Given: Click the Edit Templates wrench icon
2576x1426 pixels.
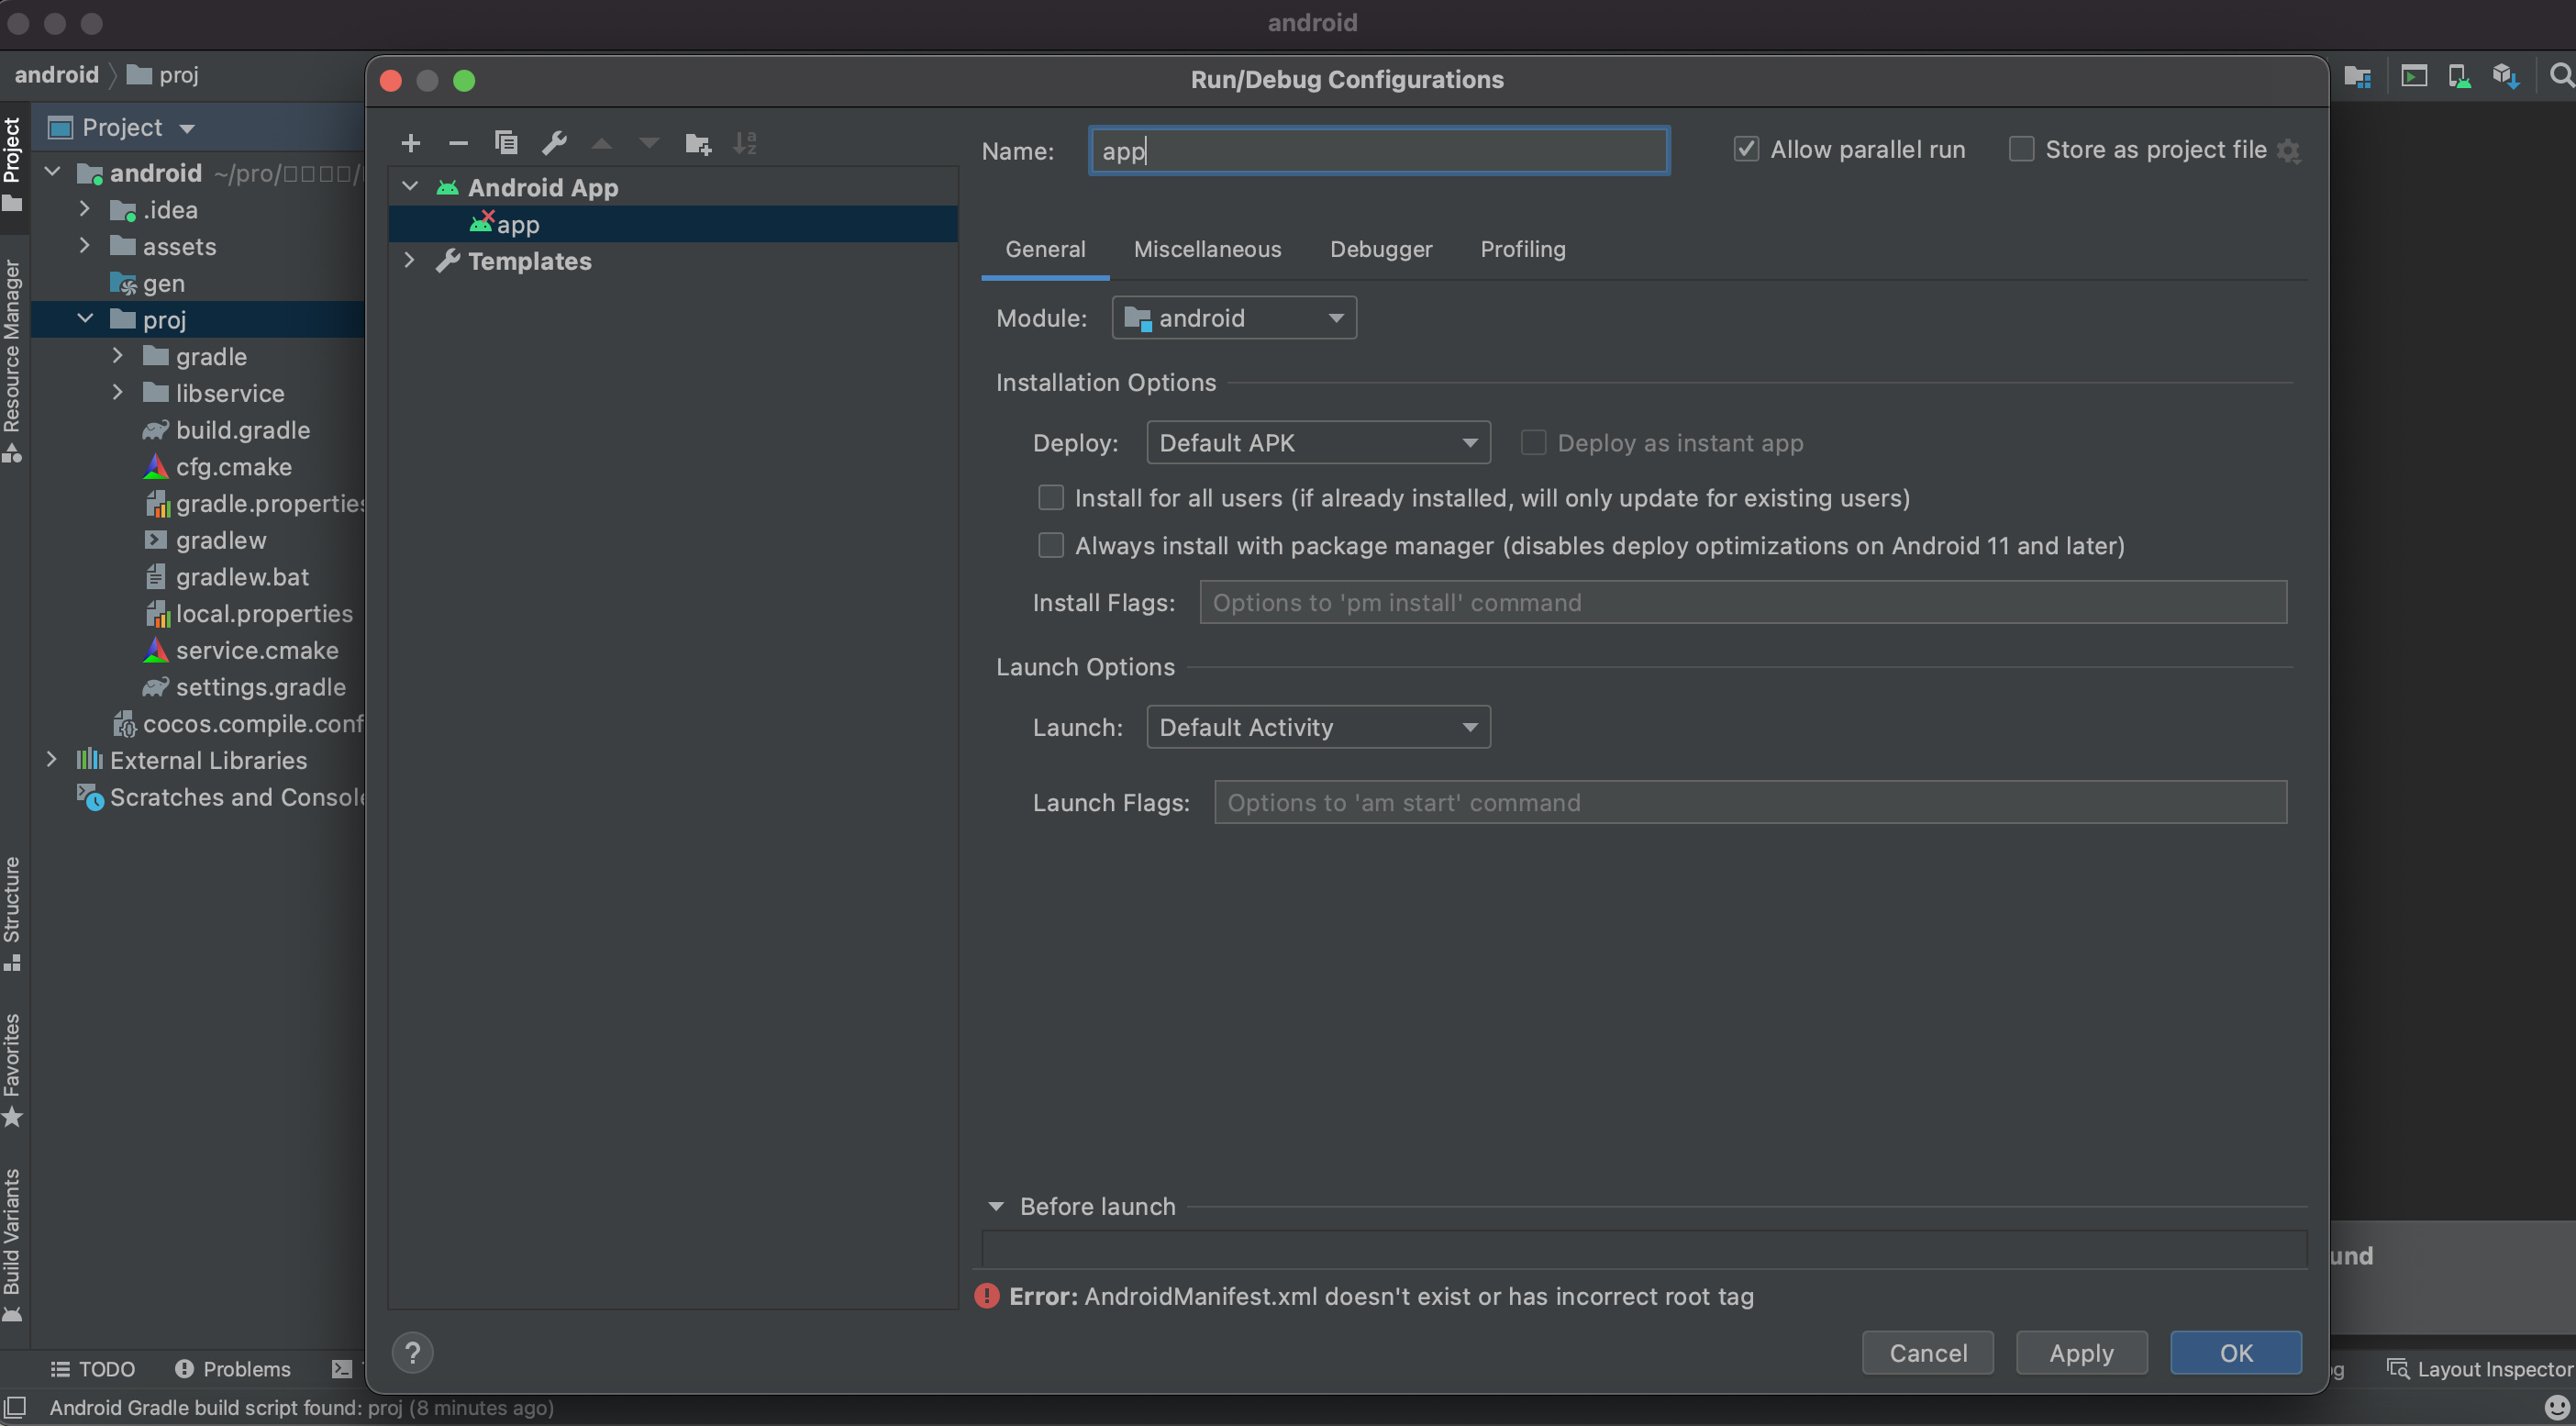Looking at the screenshot, I should pyautogui.click(x=554, y=143).
